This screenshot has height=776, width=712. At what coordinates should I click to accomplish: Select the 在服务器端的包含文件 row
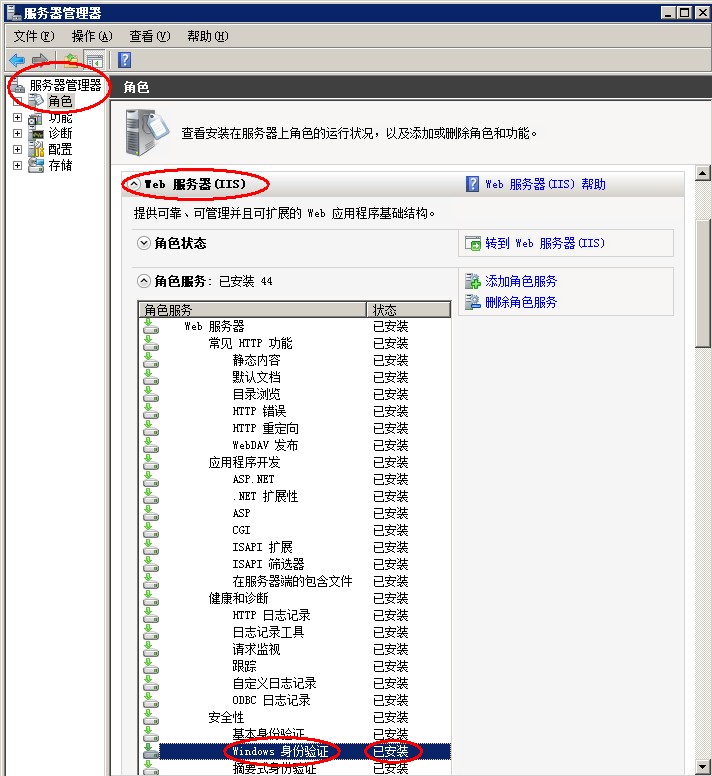click(x=295, y=581)
